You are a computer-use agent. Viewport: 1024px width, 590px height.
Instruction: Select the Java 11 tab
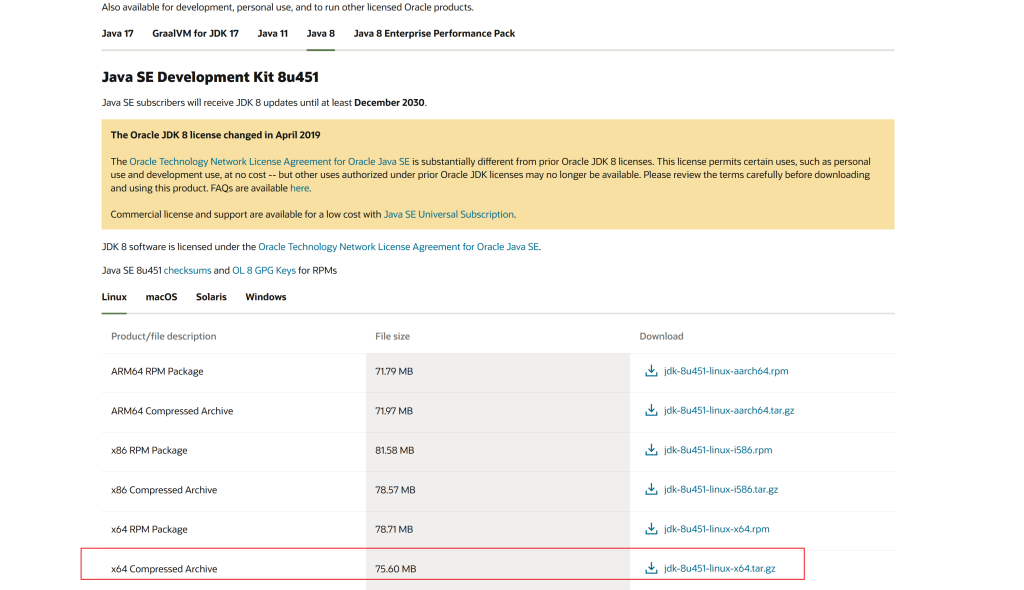click(272, 33)
